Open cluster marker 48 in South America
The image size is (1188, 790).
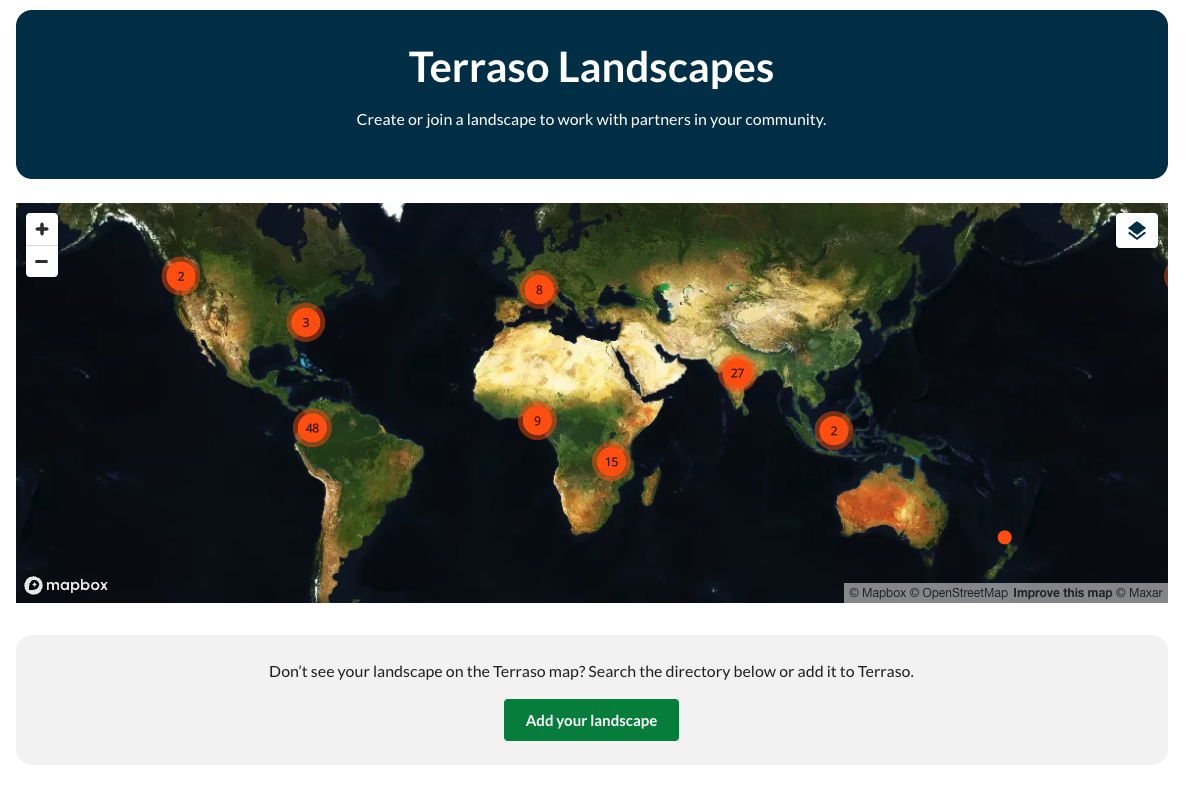click(x=312, y=428)
